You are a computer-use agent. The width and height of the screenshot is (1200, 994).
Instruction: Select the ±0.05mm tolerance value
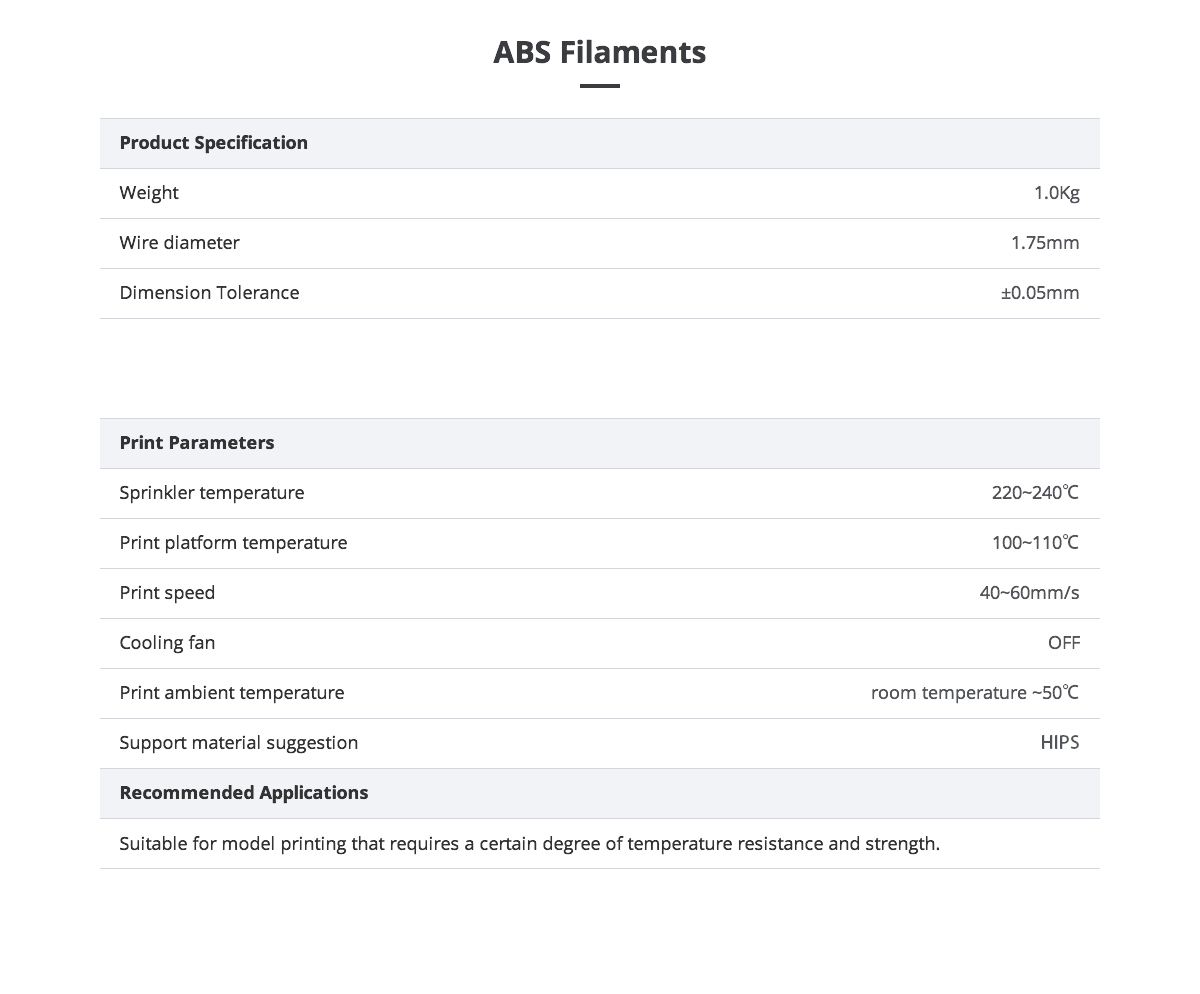[1040, 293]
